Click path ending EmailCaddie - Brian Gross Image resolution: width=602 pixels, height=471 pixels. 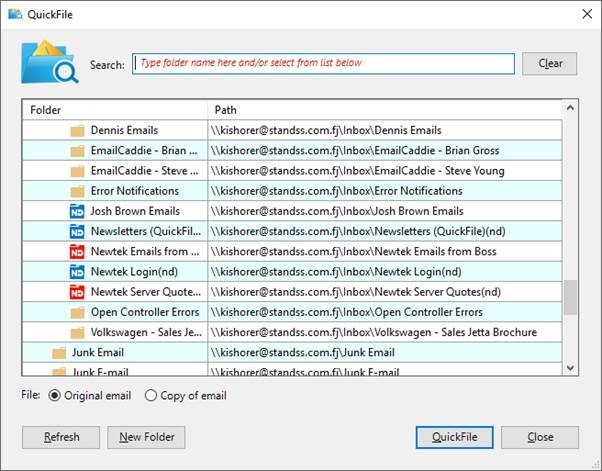click(355, 150)
